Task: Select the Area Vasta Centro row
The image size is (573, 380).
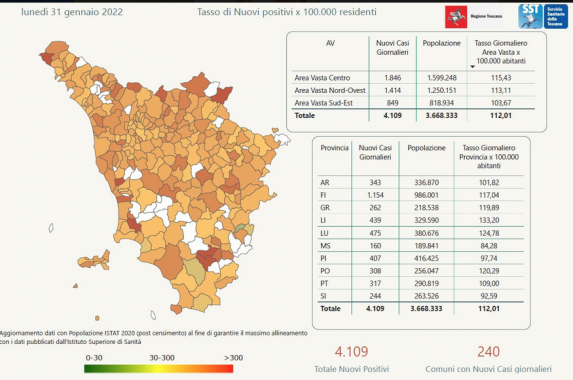Action: 413,78
